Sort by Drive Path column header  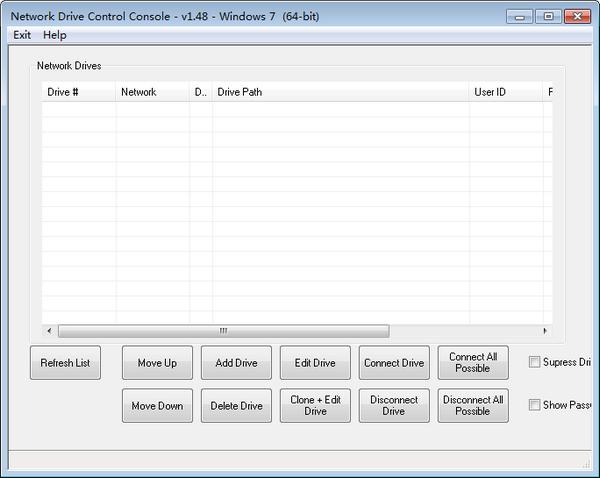[x=341, y=92]
